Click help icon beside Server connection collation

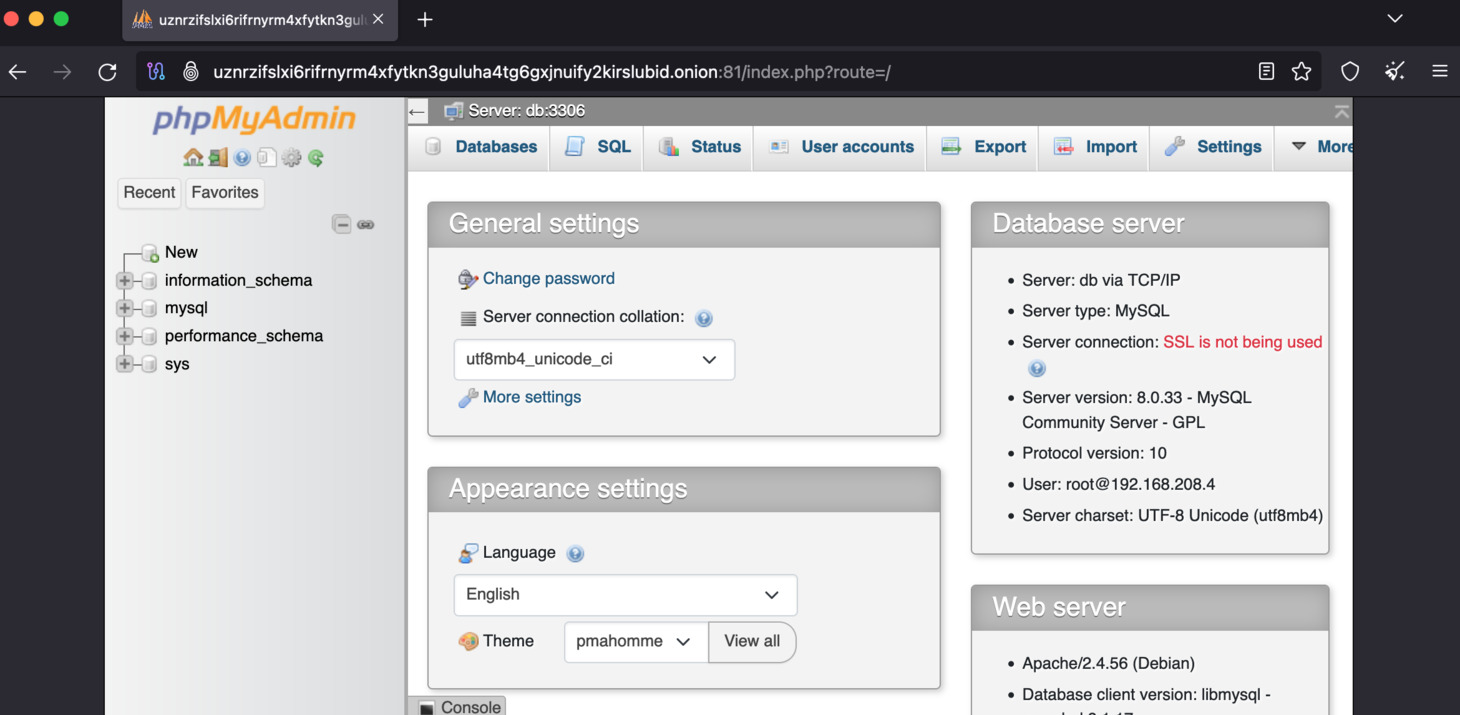[704, 318]
